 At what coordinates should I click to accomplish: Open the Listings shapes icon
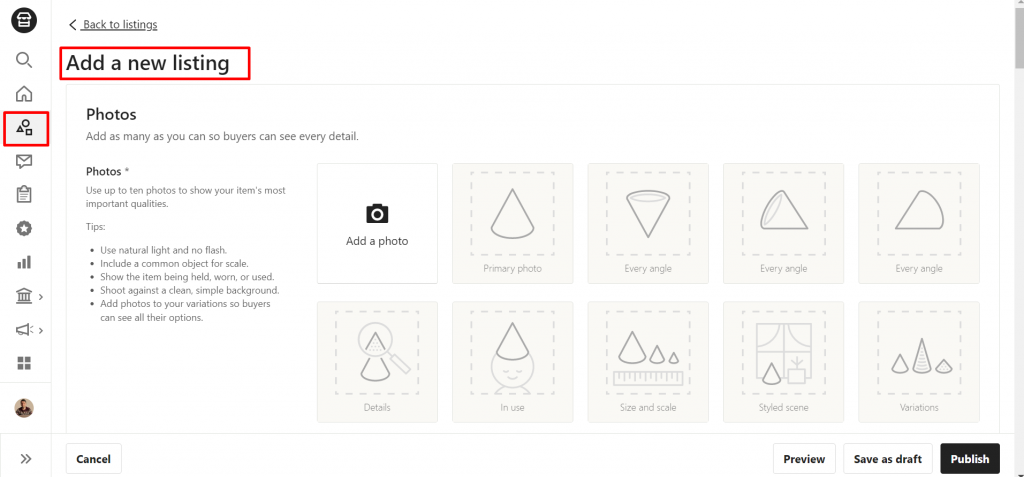[x=24, y=127]
